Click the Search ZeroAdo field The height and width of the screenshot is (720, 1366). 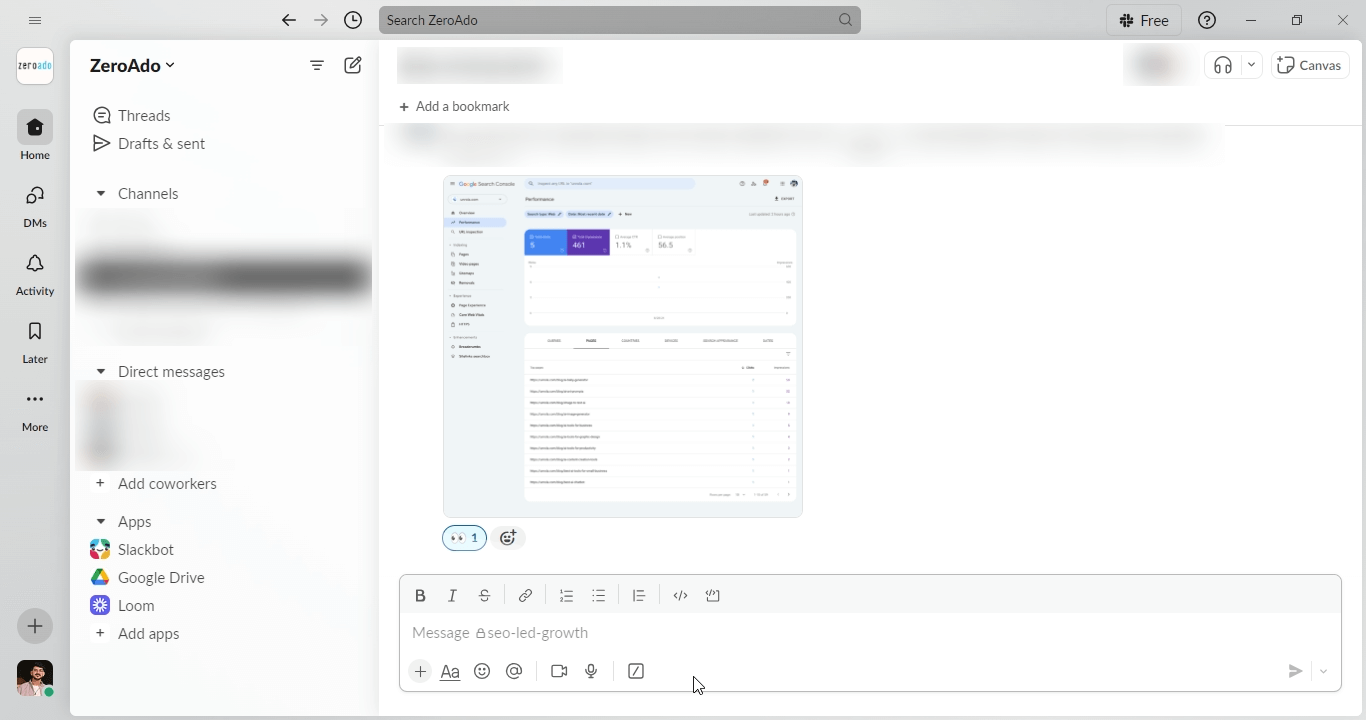click(x=620, y=20)
